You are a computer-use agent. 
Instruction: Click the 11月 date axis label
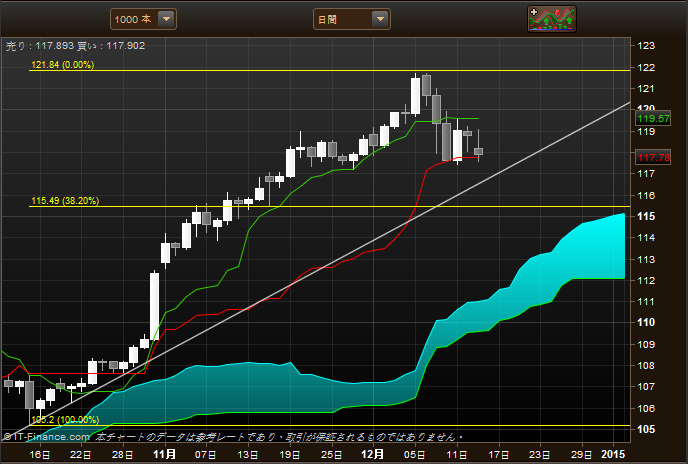[x=165, y=454]
